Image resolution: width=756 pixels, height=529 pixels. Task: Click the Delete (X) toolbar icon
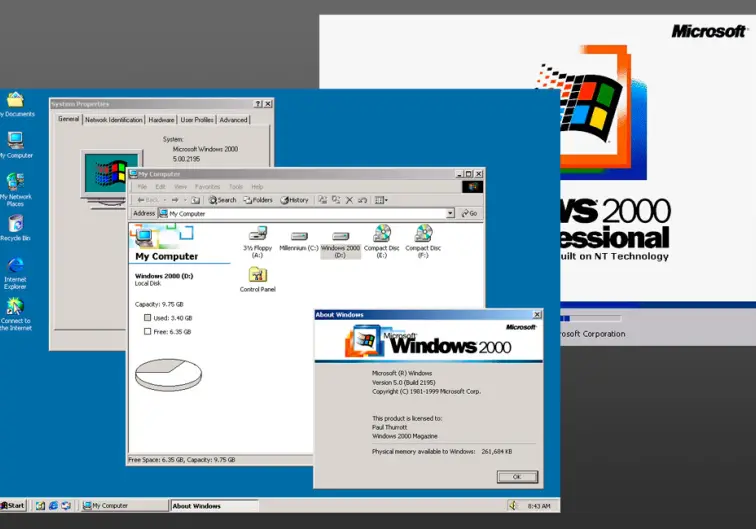(x=349, y=200)
